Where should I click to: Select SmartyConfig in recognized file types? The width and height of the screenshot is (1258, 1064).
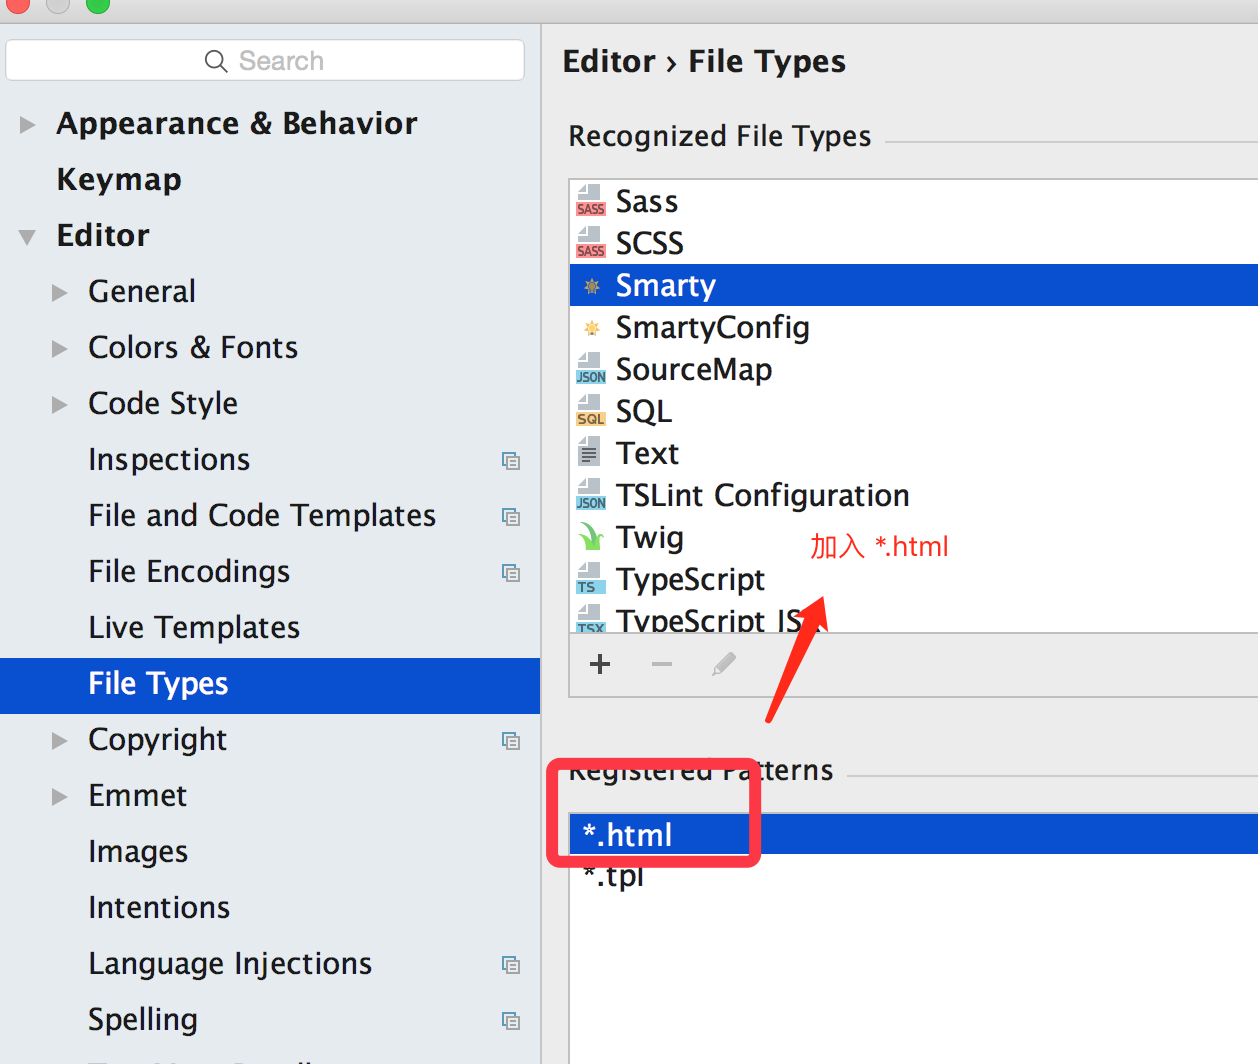(x=712, y=328)
